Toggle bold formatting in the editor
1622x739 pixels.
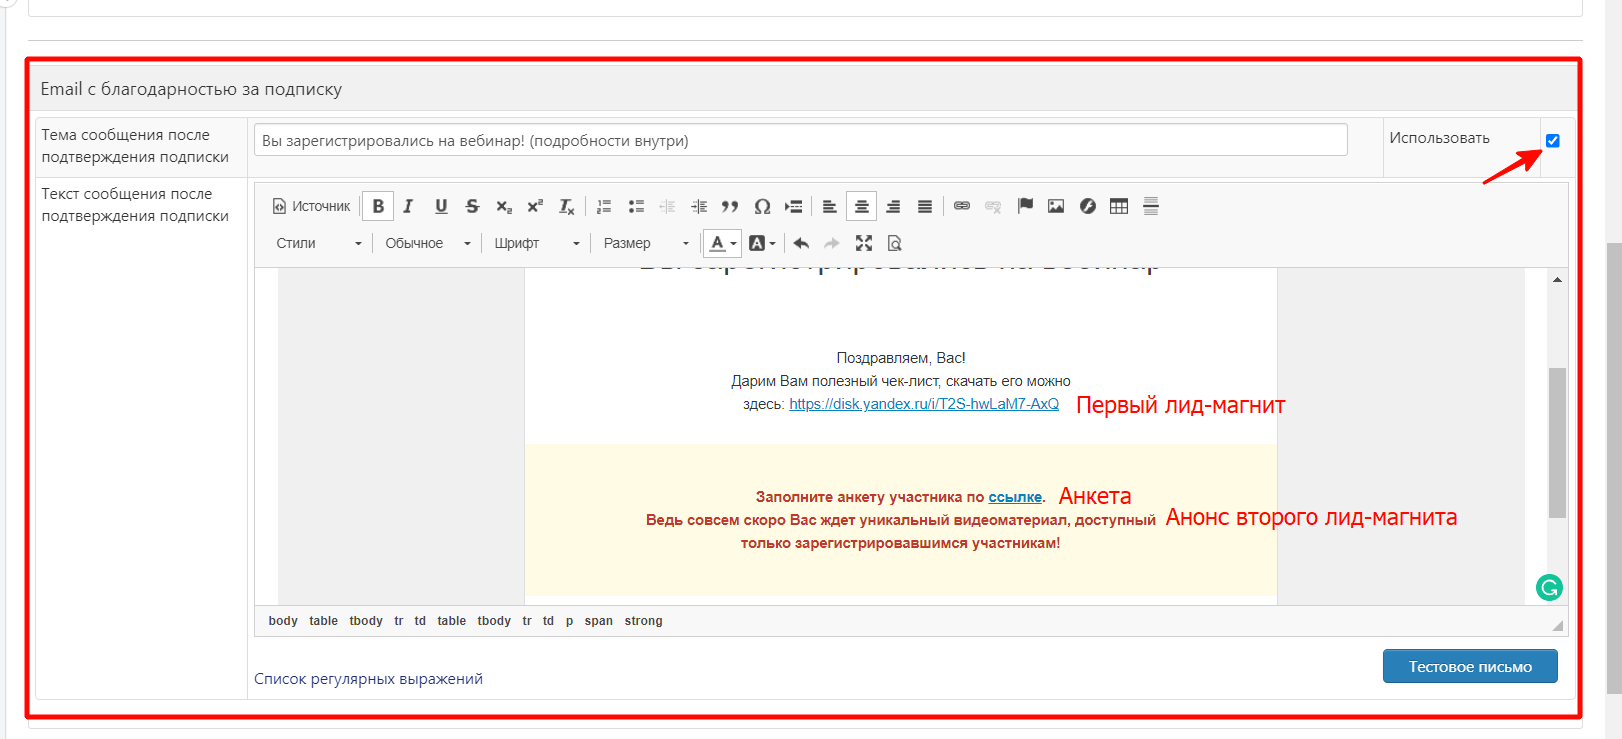pos(378,206)
